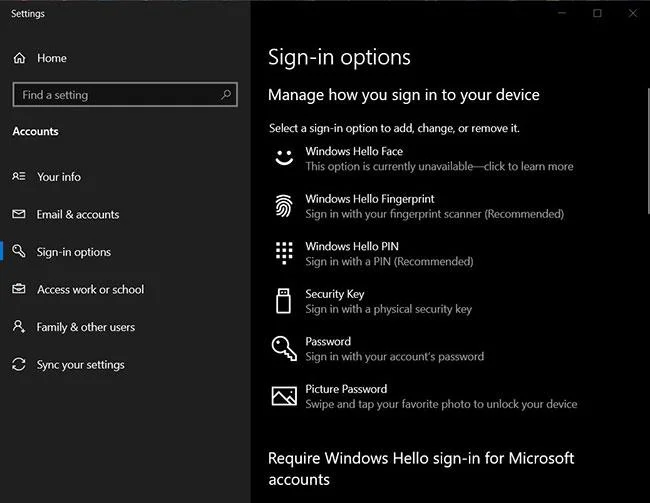Click the Windows Hello Fingerprint icon
Viewport: 650px width, 503px height.
[284, 206]
